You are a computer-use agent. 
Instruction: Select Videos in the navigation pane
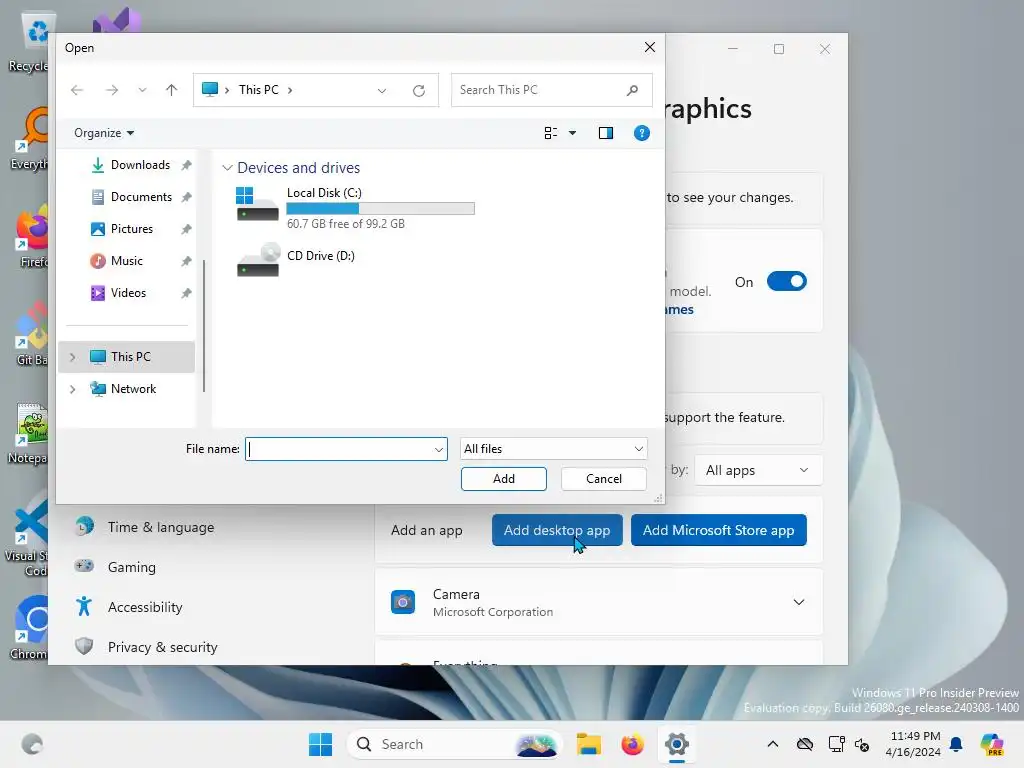[x=128, y=293]
